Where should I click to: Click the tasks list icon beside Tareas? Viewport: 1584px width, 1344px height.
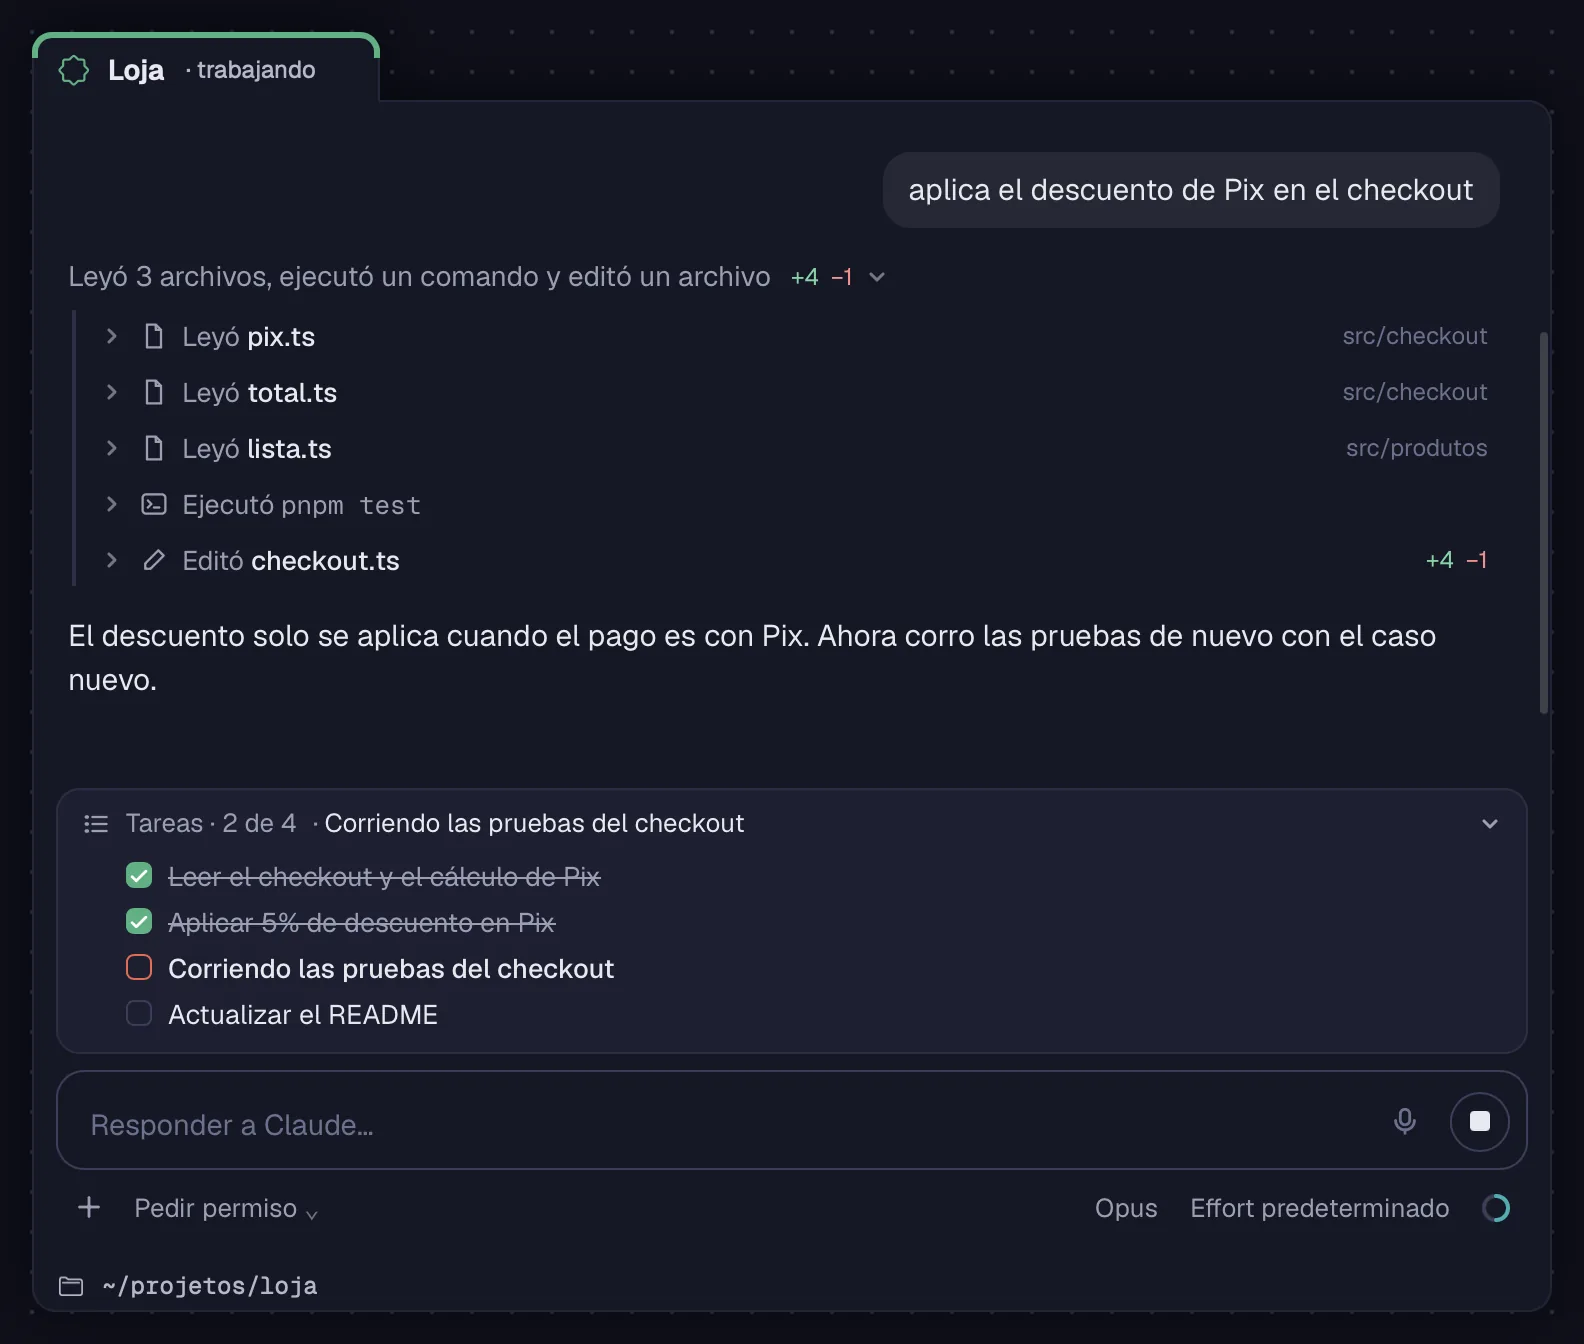tap(96, 824)
